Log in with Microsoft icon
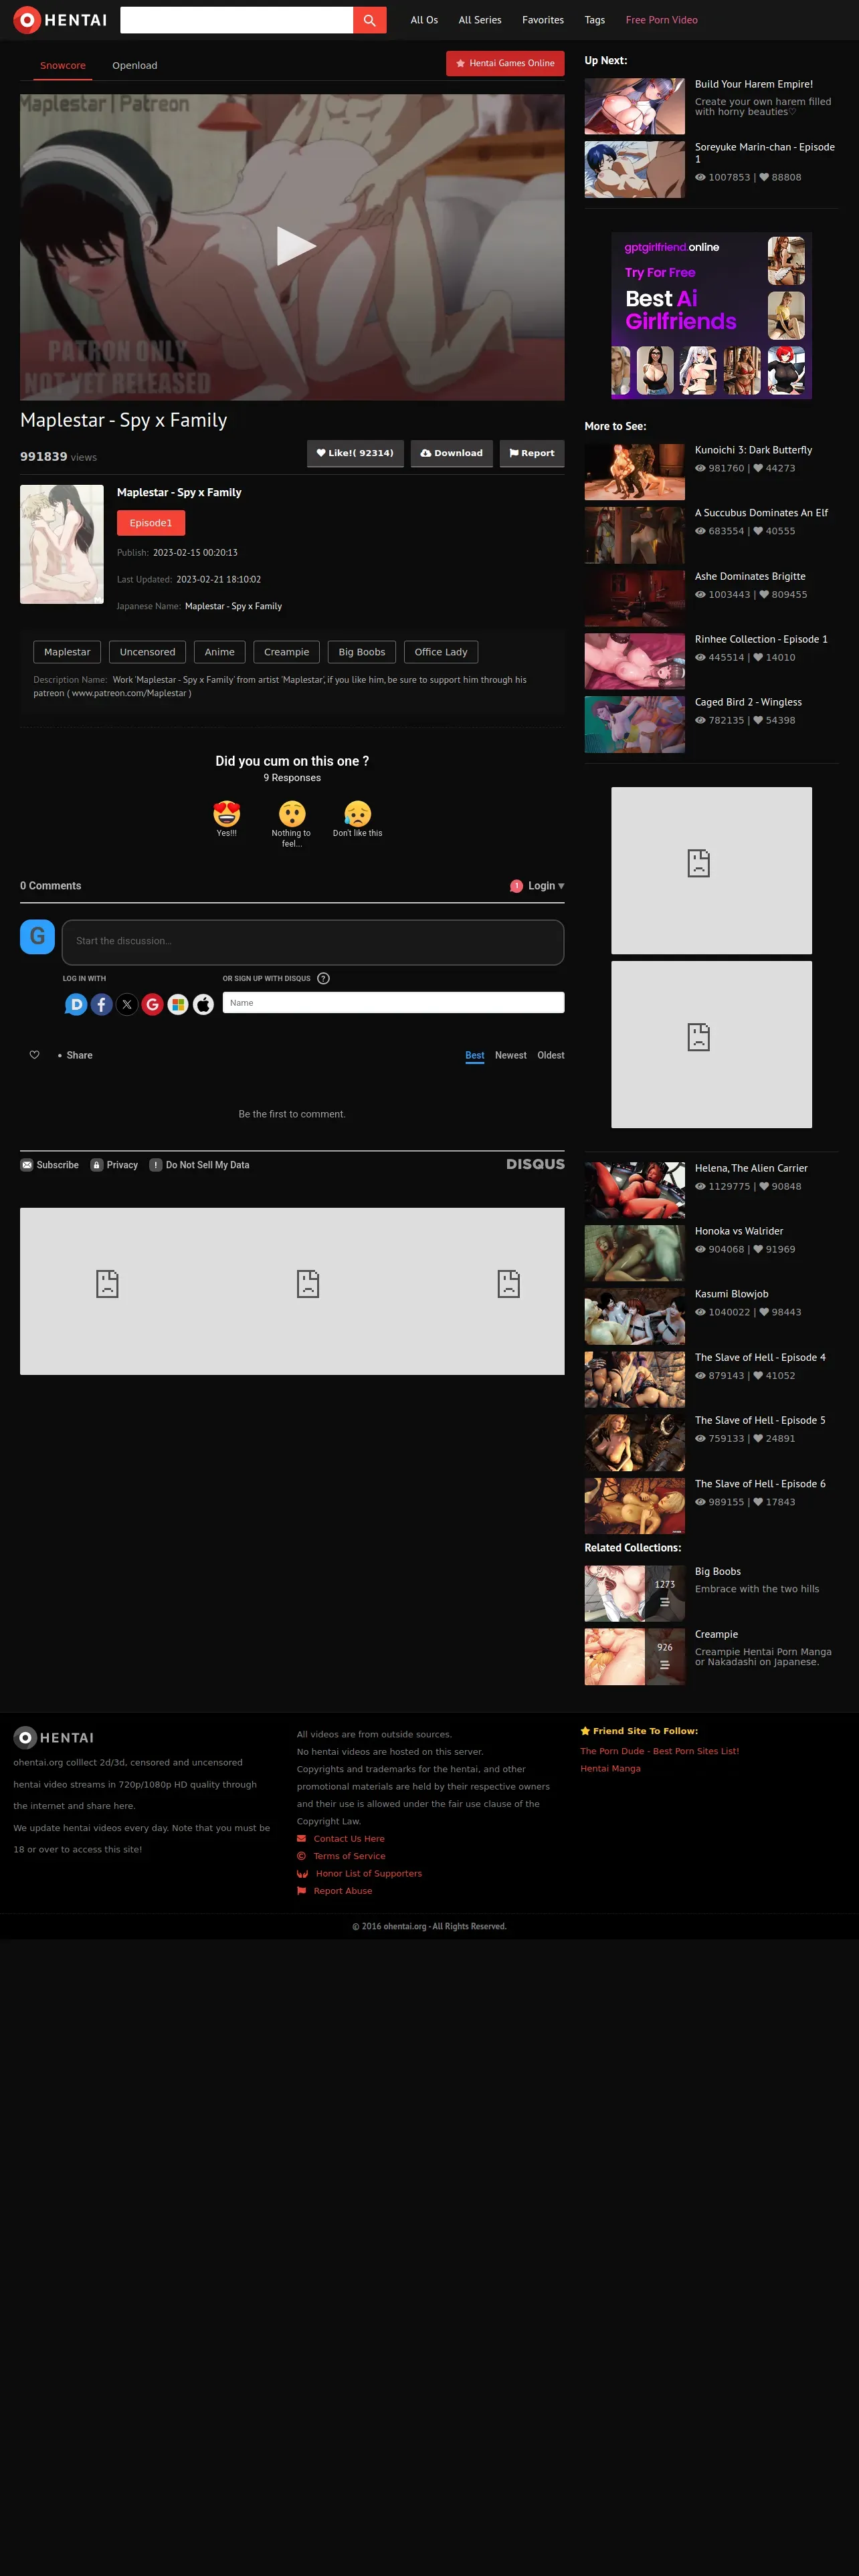Viewport: 859px width, 2576px height. pyautogui.click(x=178, y=1004)
